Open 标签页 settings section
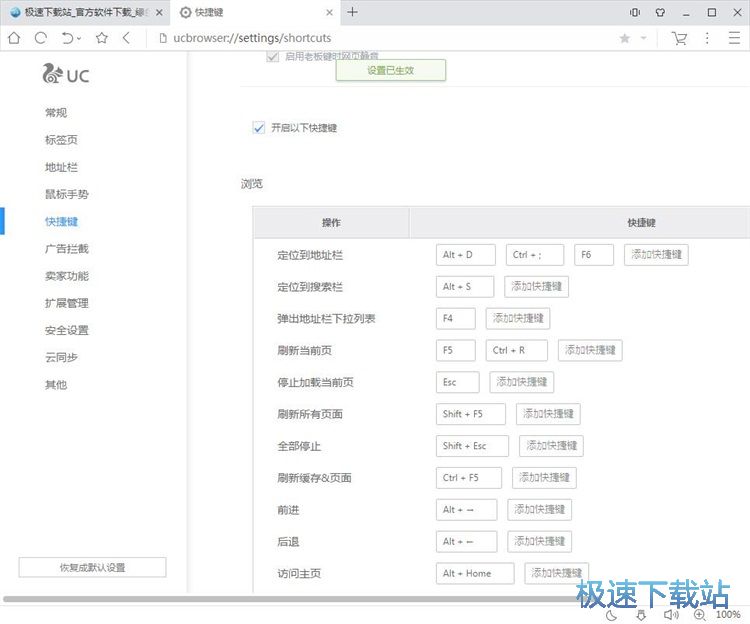This screenshot has height=624, width=750. (x=61, y=140)
